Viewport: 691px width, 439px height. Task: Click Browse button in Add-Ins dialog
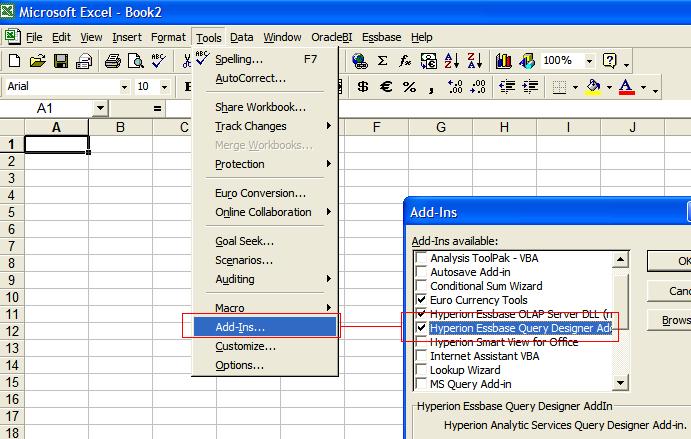[669, 320]
